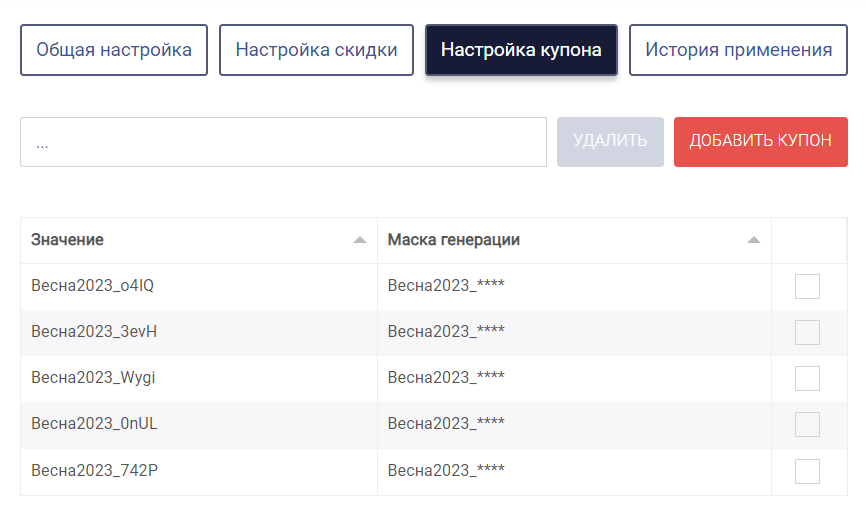Select the Весна2023_0nUL coupon value
The width and height of the screenshot is (866, 518).
click(x=94, y=424)
